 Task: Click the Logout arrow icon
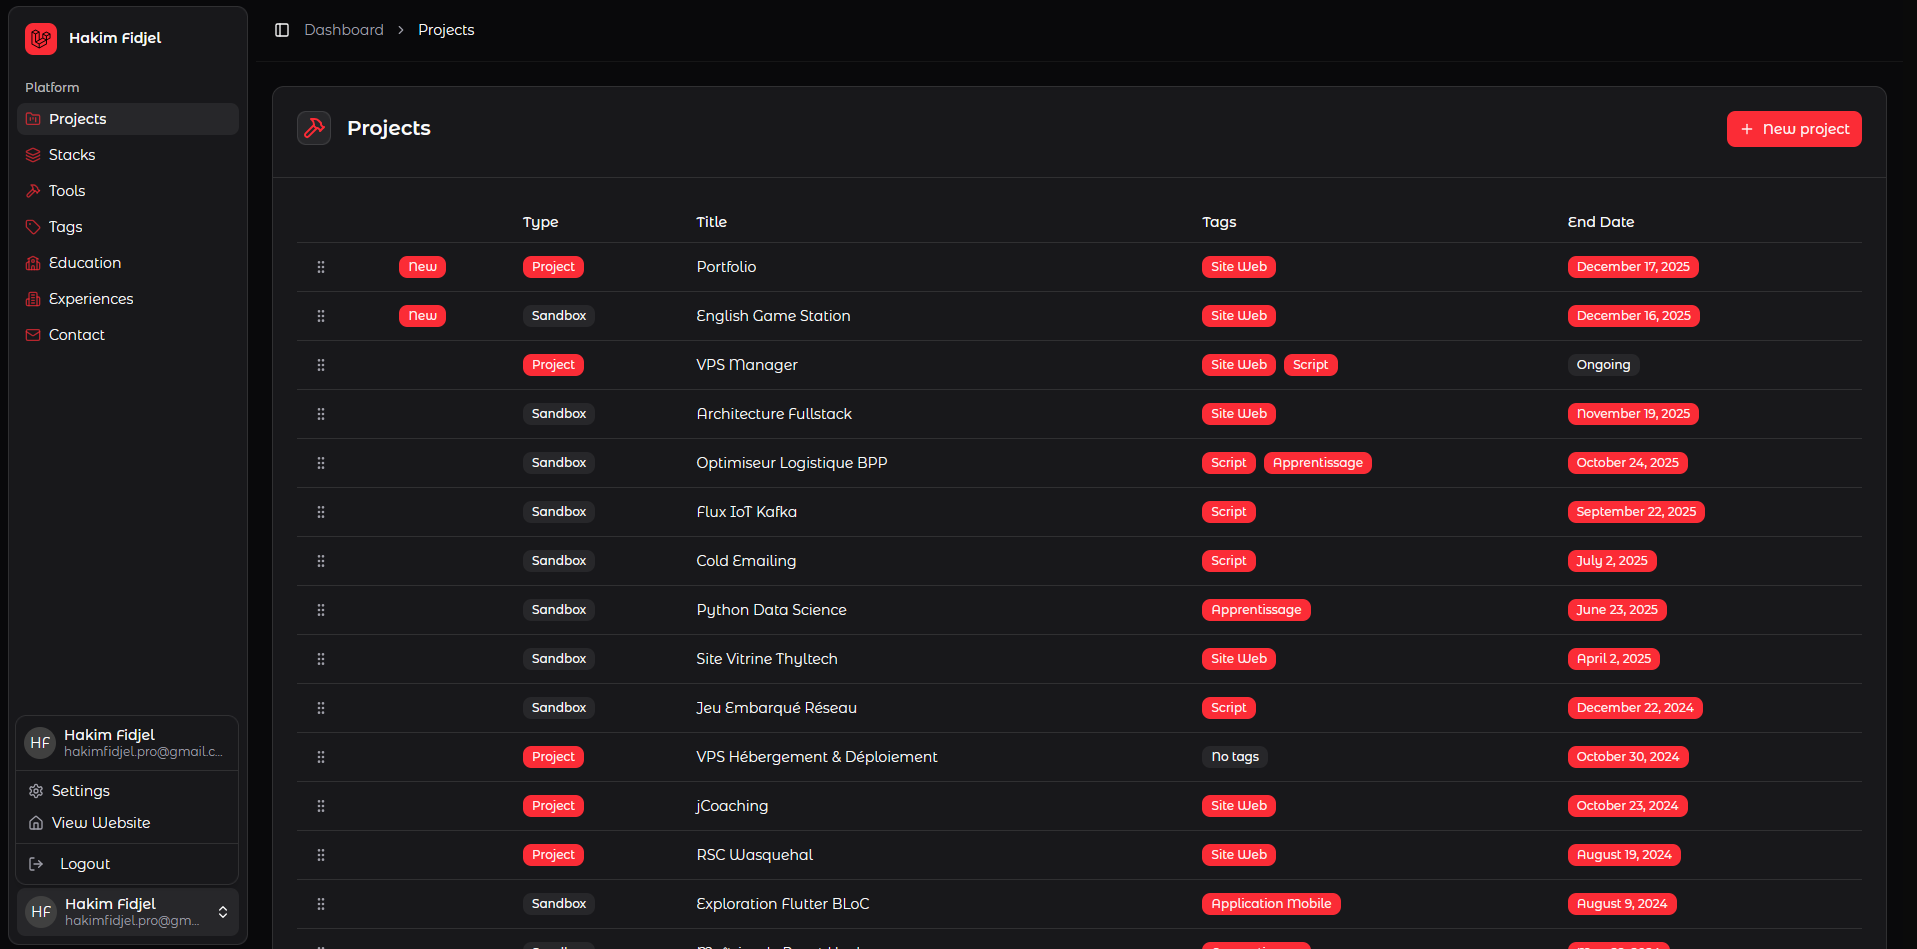36,864
